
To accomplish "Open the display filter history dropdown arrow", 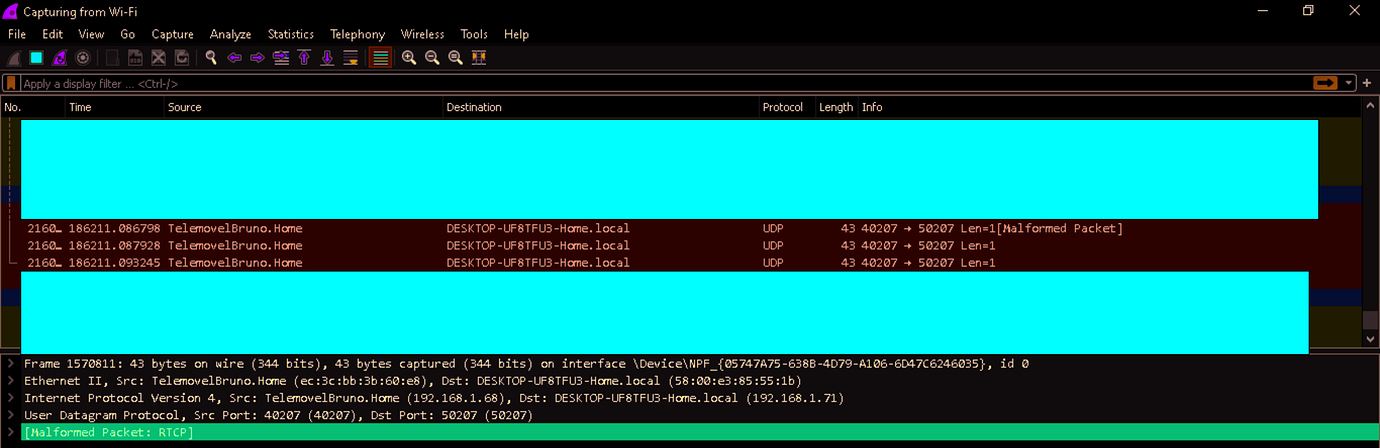I will pyautogui.click(x=1350, y=83).
